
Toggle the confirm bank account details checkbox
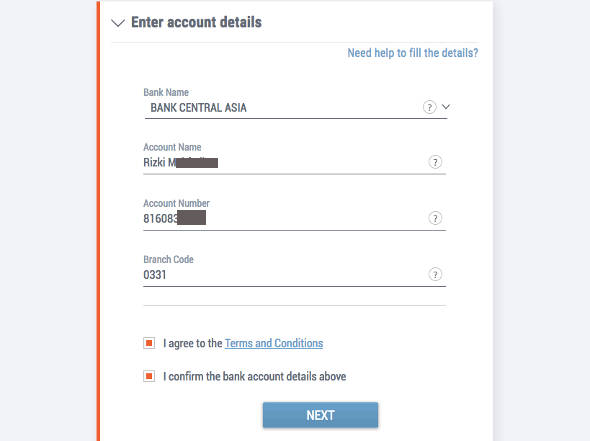(x=149, y=376)
